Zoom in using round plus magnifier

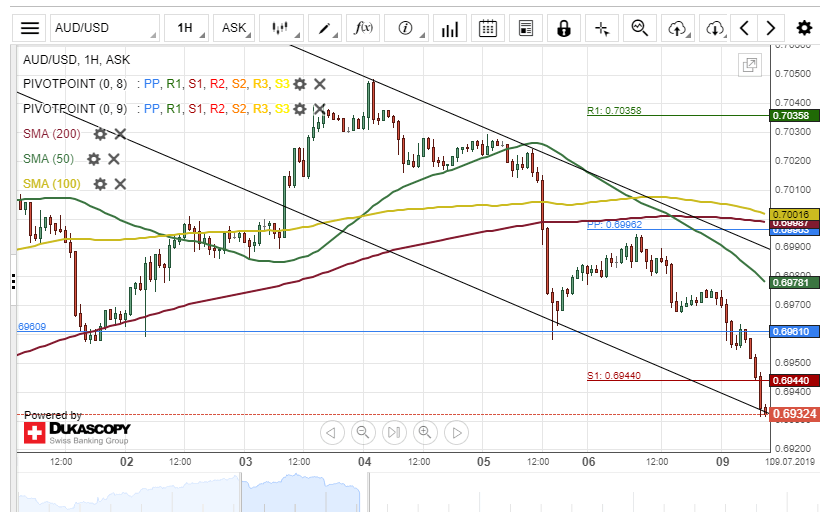425,433
